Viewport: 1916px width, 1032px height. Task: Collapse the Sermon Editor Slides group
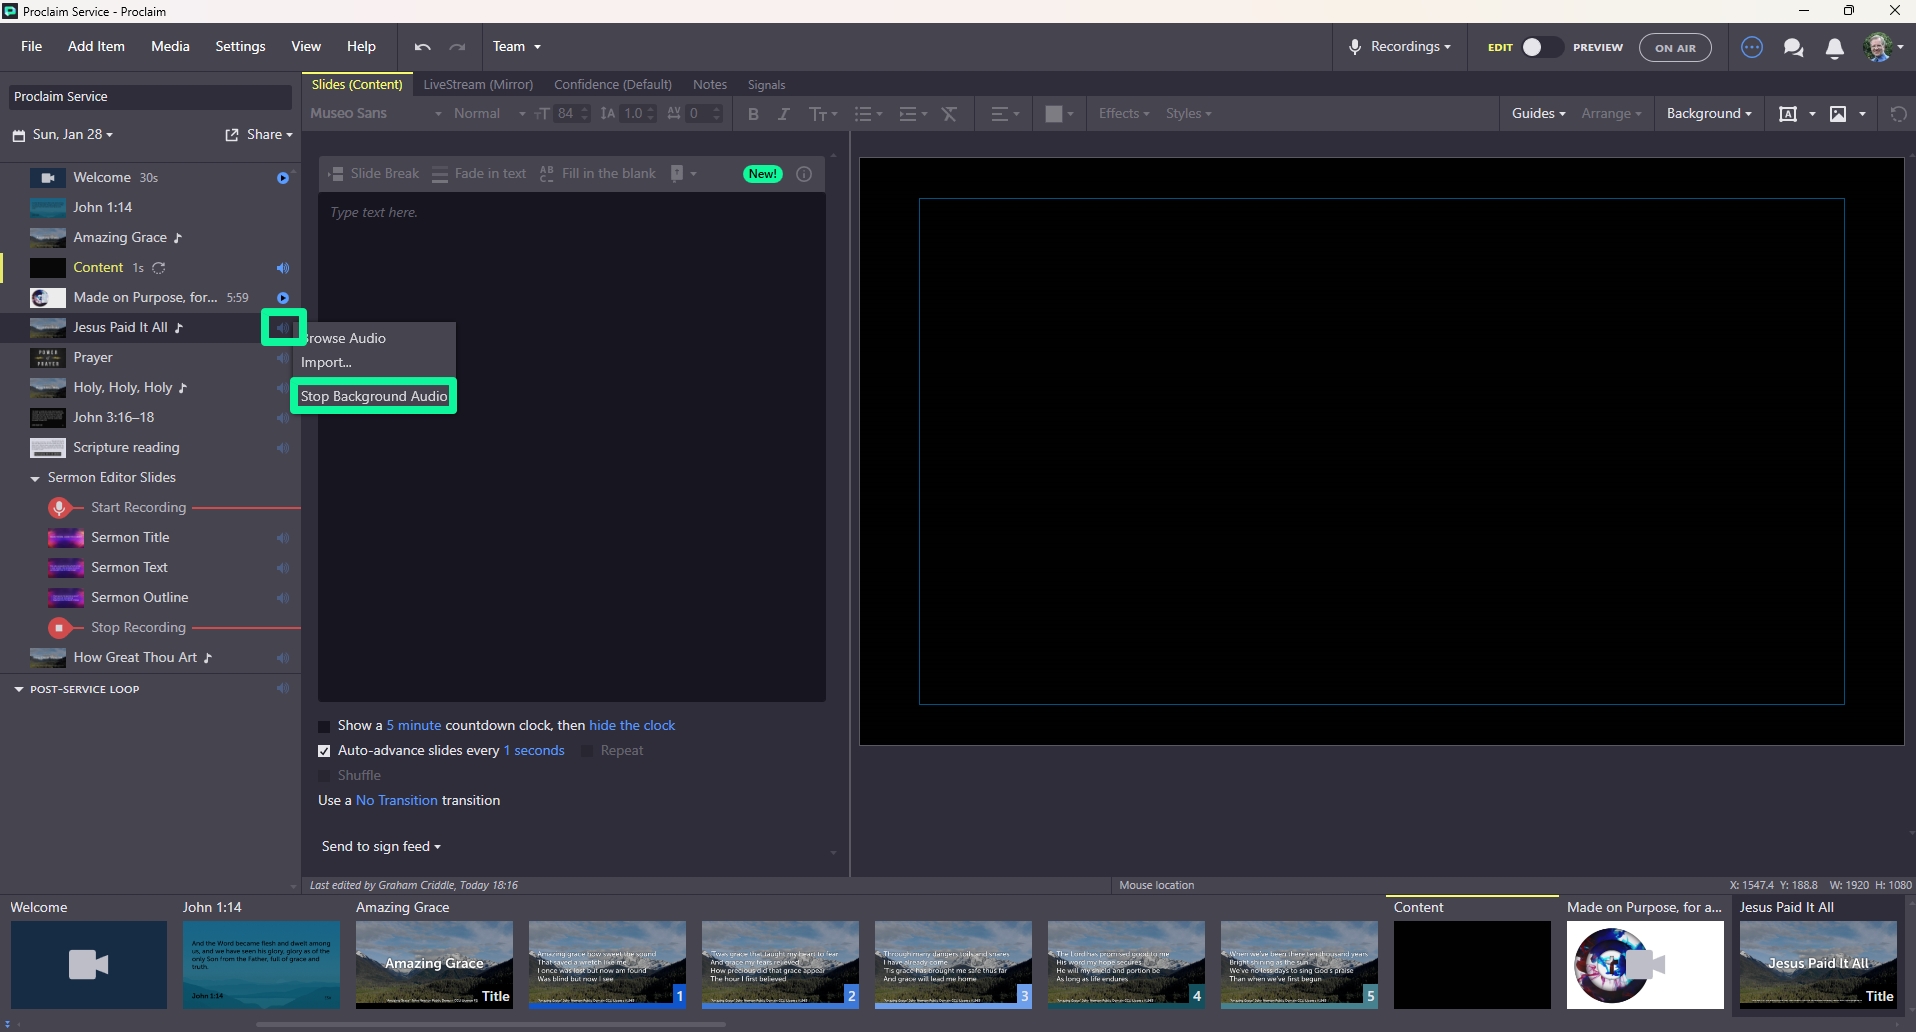(35, 478)
